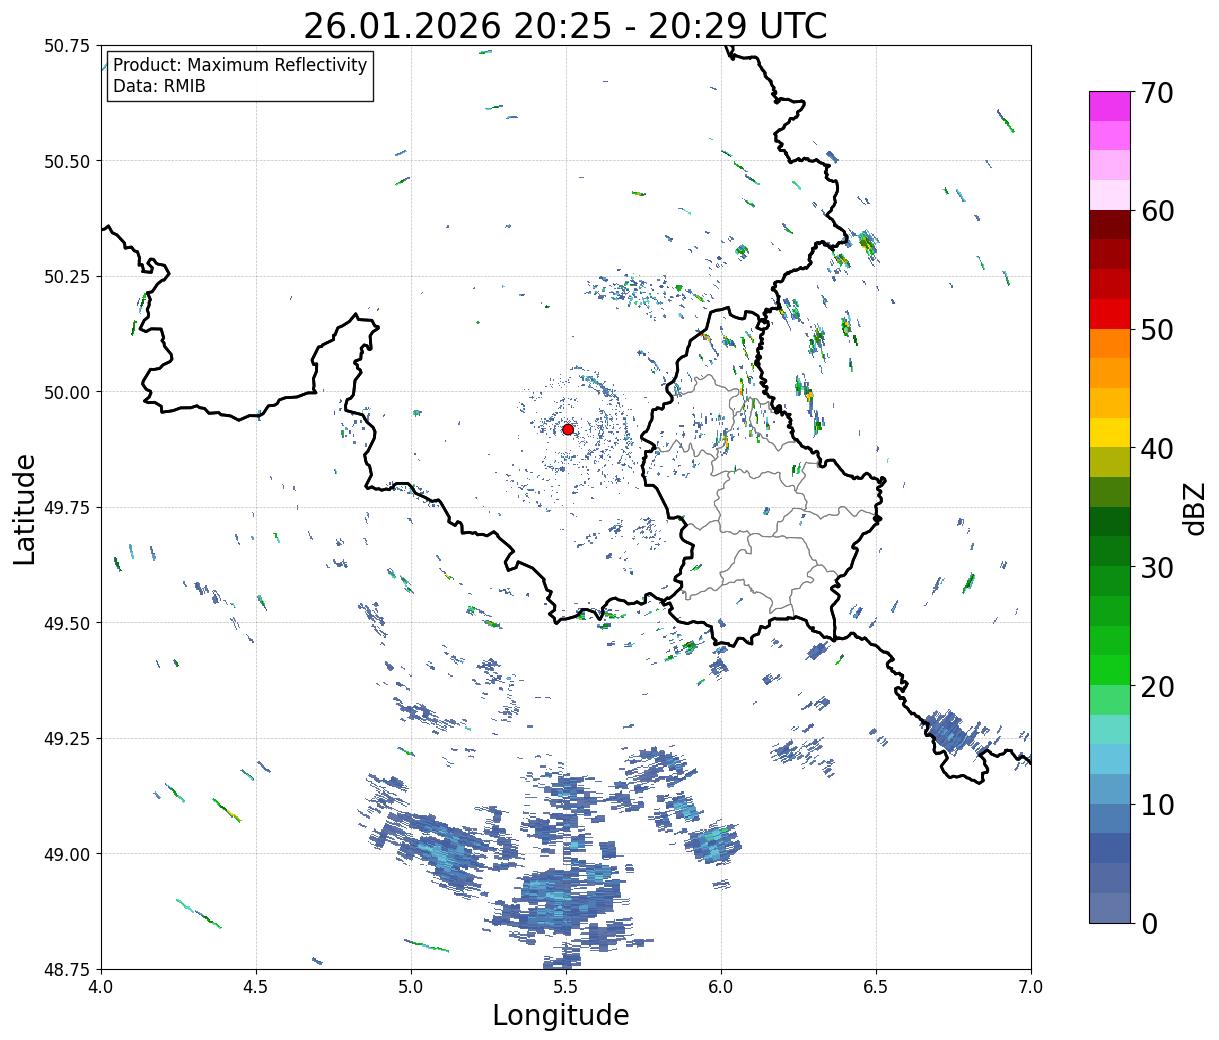
Task: Click the latitude tick label 50.25
Action: [67, 277]
